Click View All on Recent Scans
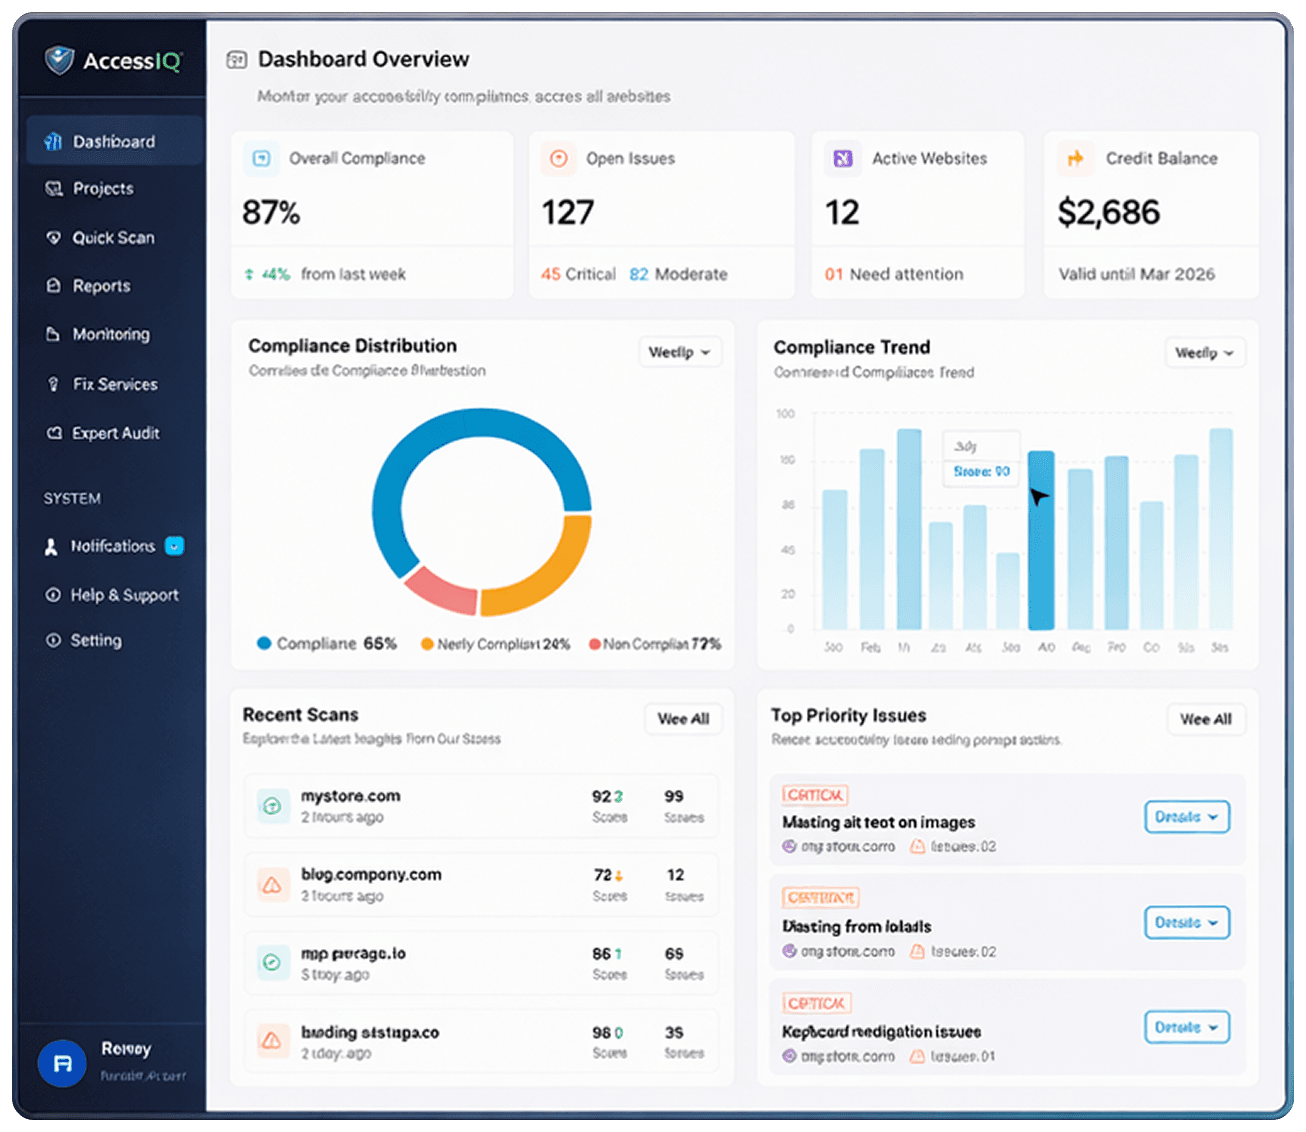Viewport: 1306px width, 1132px height. point(683,719)
